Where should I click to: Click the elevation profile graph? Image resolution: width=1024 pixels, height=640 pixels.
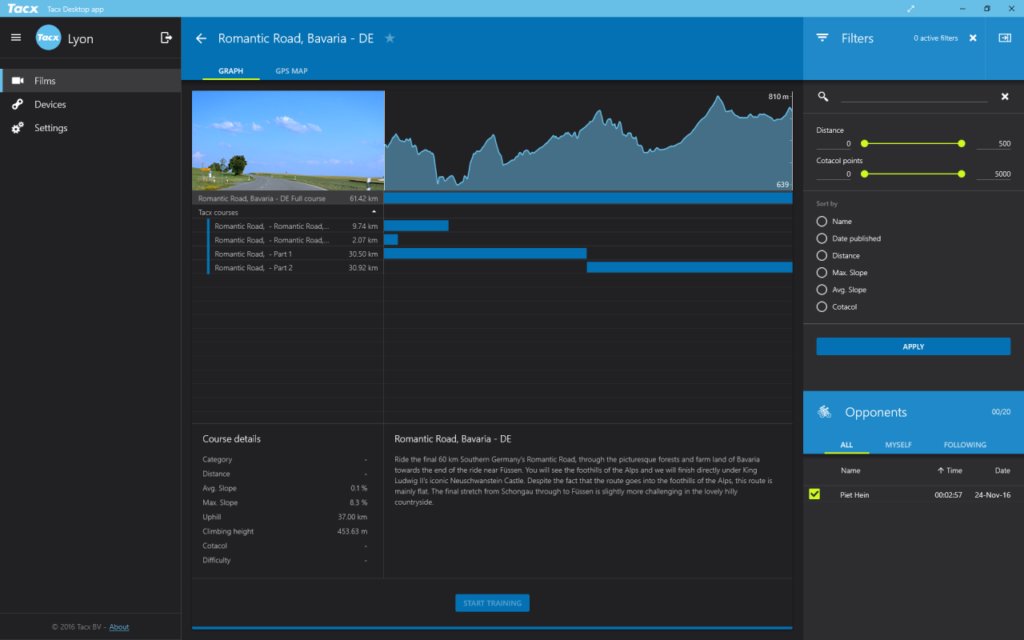(588, 140)
